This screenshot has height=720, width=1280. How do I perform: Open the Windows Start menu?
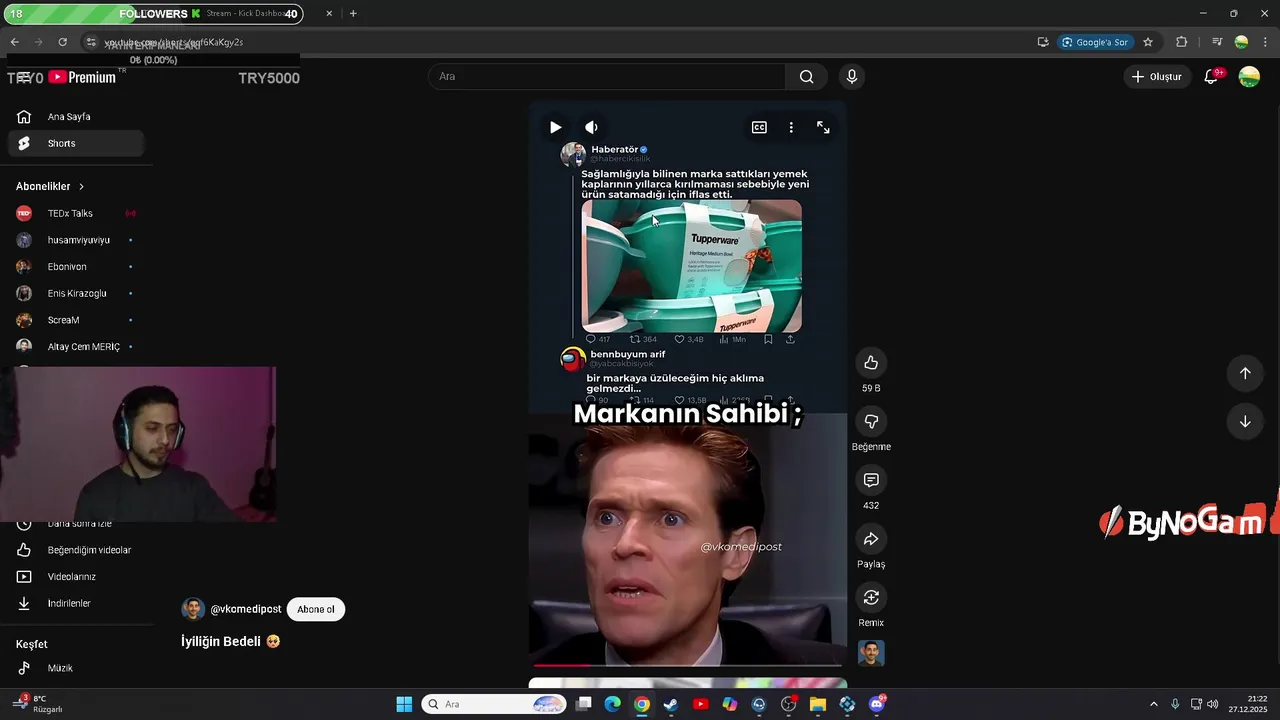(404, 704)
